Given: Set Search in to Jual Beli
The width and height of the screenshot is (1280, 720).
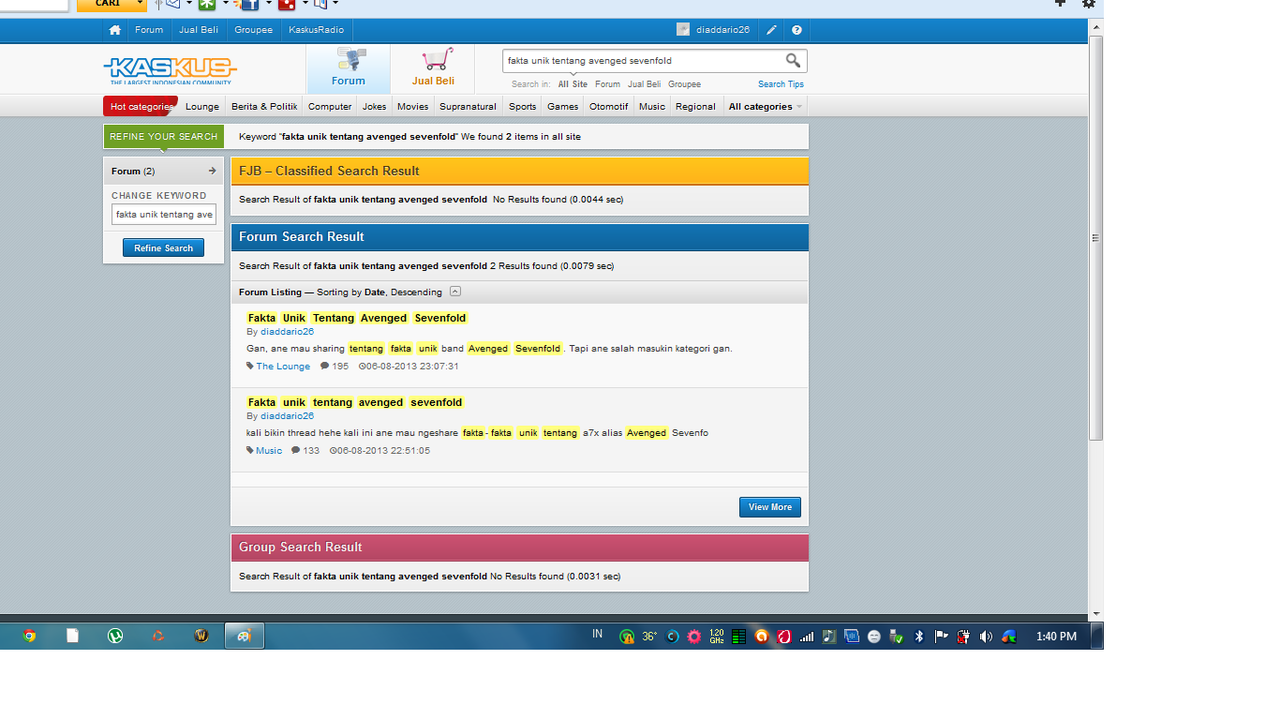Looking at the screenshot, I should coord(644,84).
